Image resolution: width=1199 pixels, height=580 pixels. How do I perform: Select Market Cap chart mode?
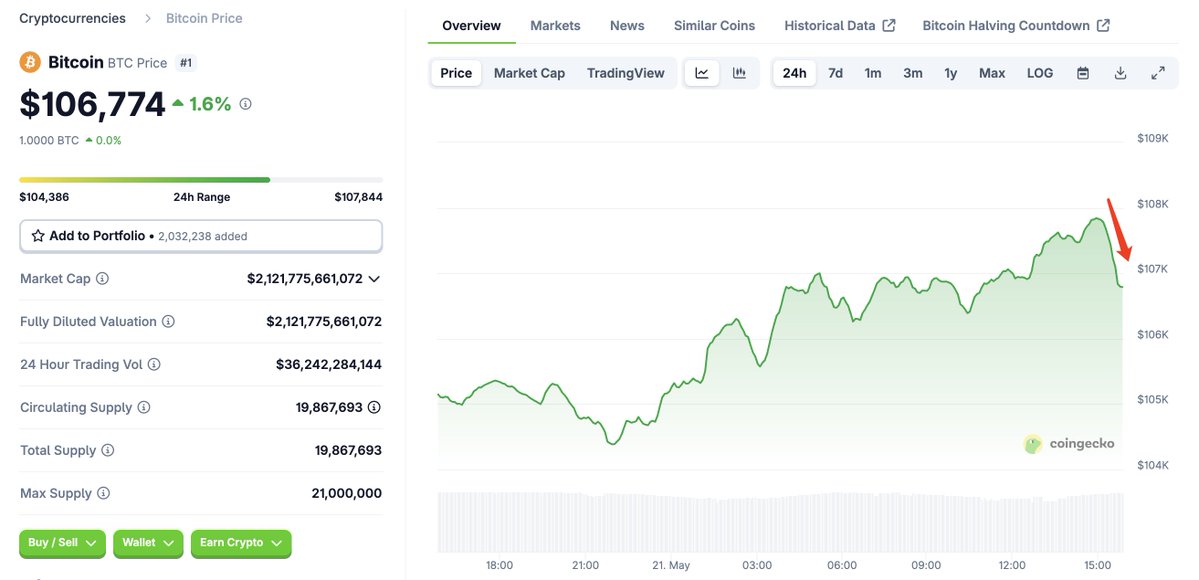click(x=529, y=73)
